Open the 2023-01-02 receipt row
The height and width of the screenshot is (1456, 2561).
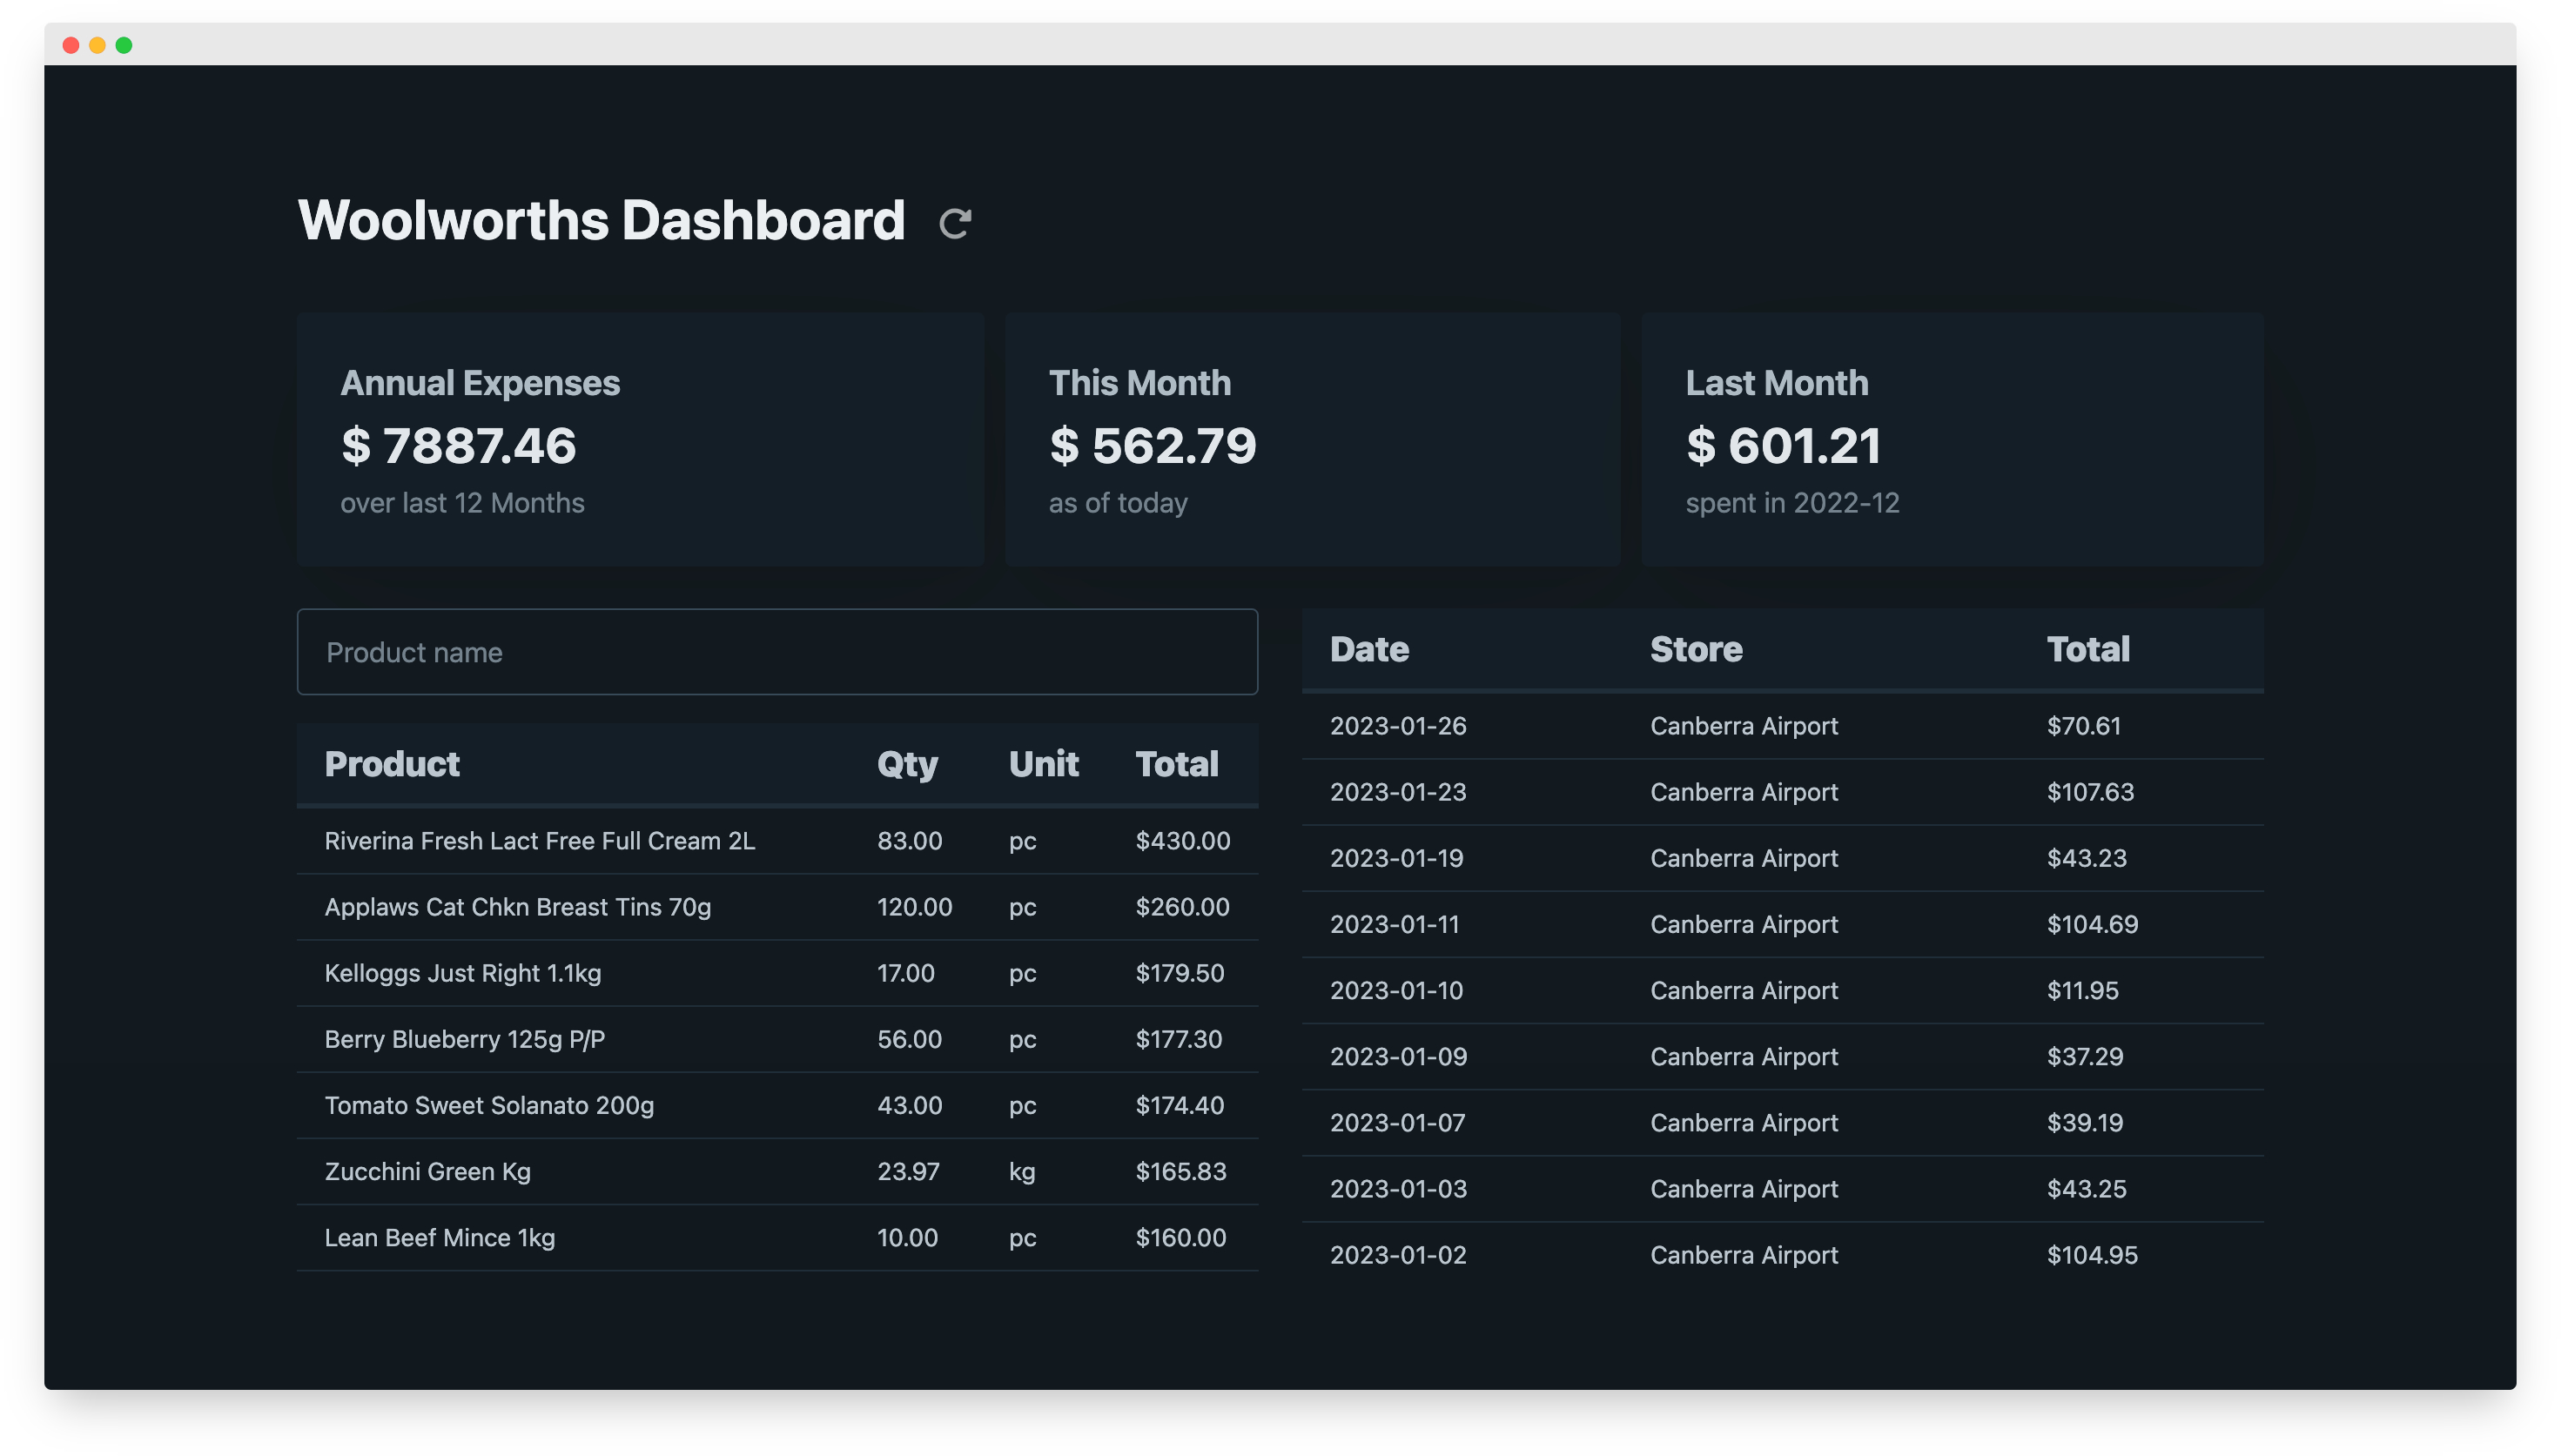coord(1782,1254)
